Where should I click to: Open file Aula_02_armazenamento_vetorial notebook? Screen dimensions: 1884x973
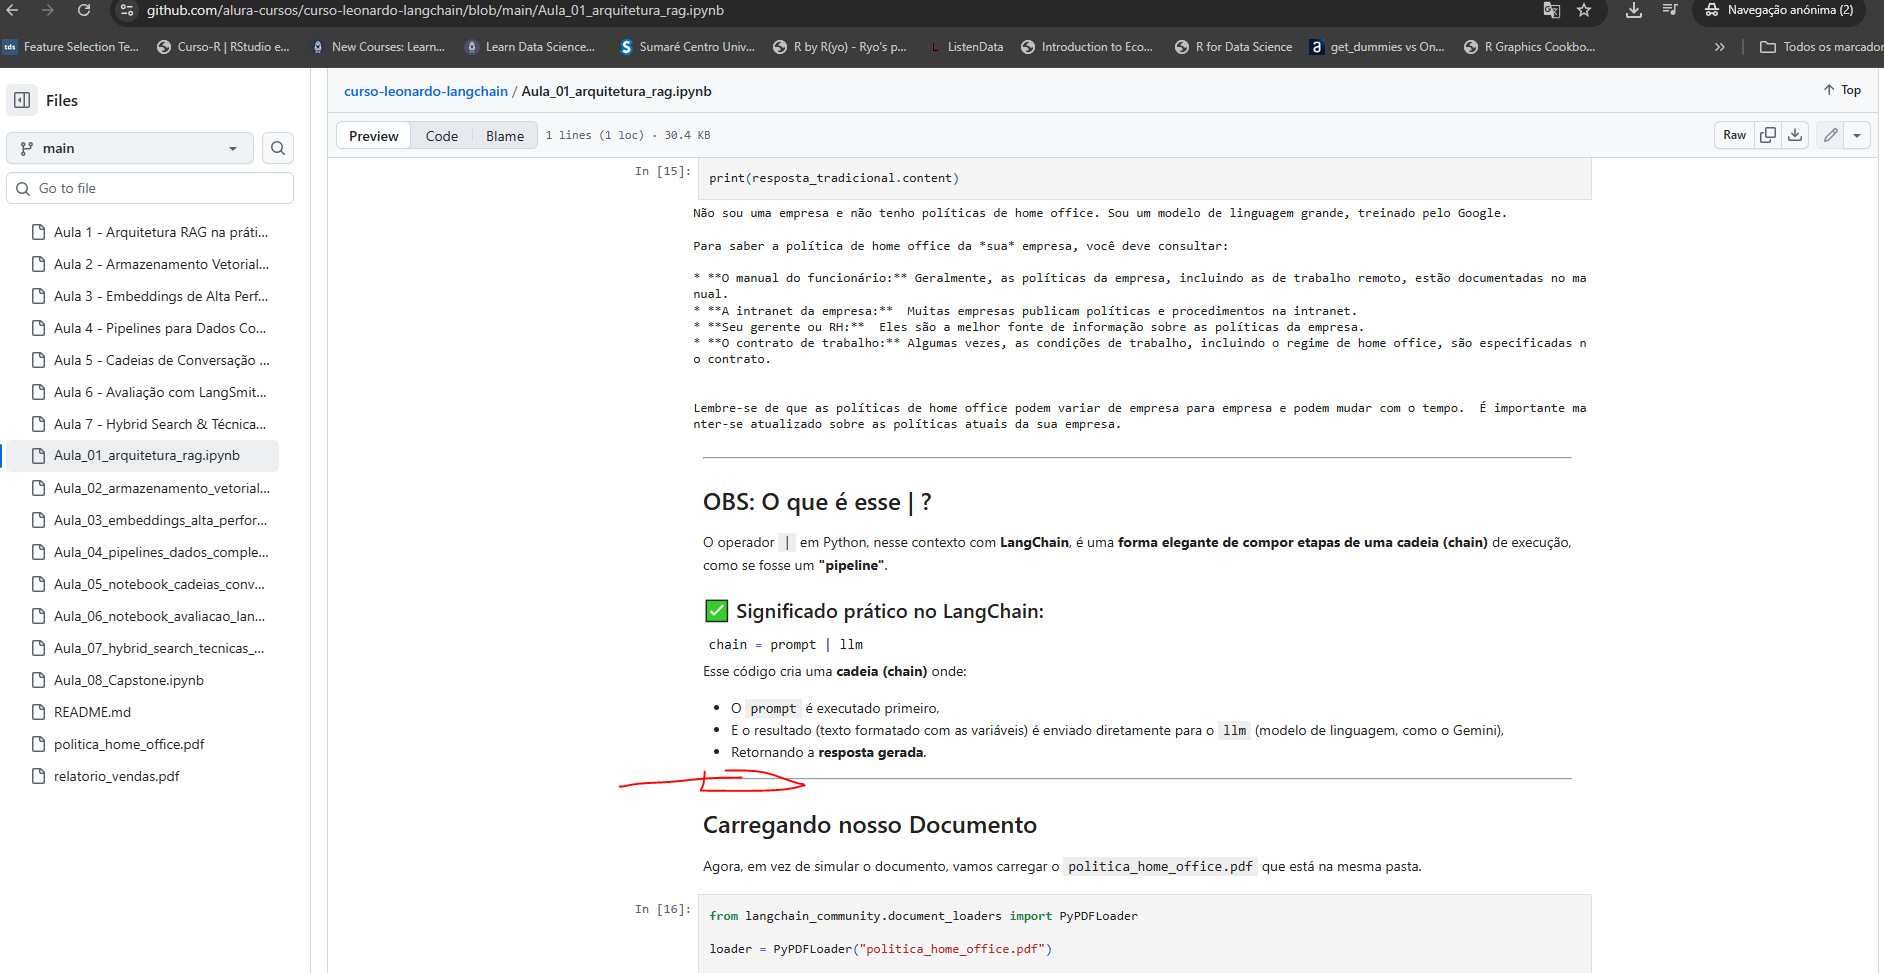(160, 488)
